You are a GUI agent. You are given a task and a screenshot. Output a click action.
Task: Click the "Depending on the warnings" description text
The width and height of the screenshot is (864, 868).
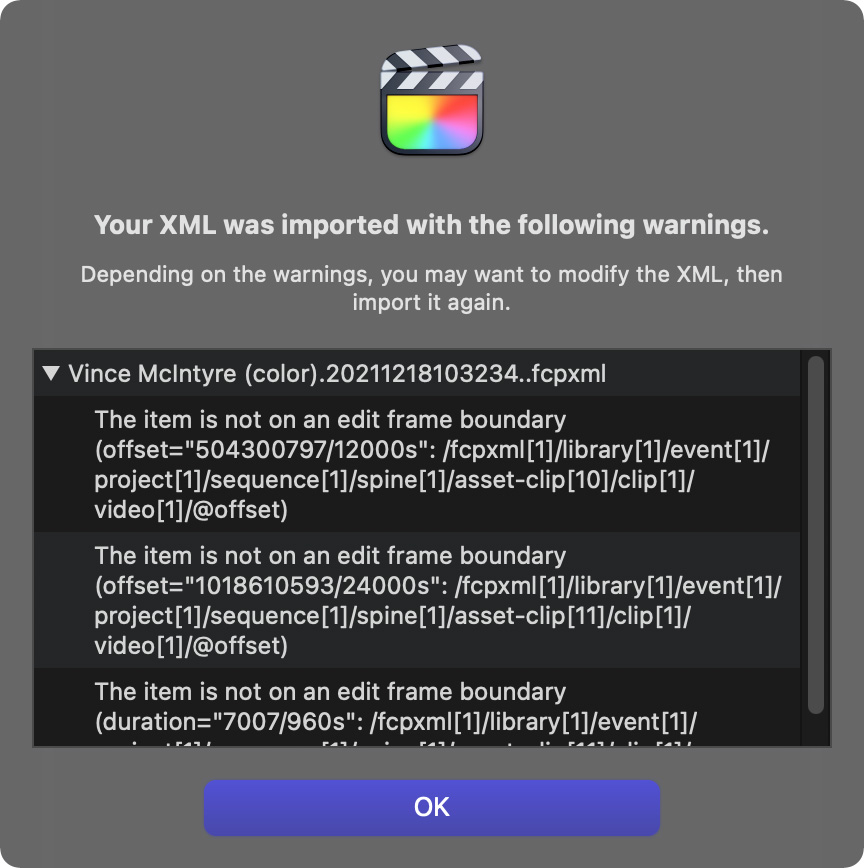(x=432, y=288)
